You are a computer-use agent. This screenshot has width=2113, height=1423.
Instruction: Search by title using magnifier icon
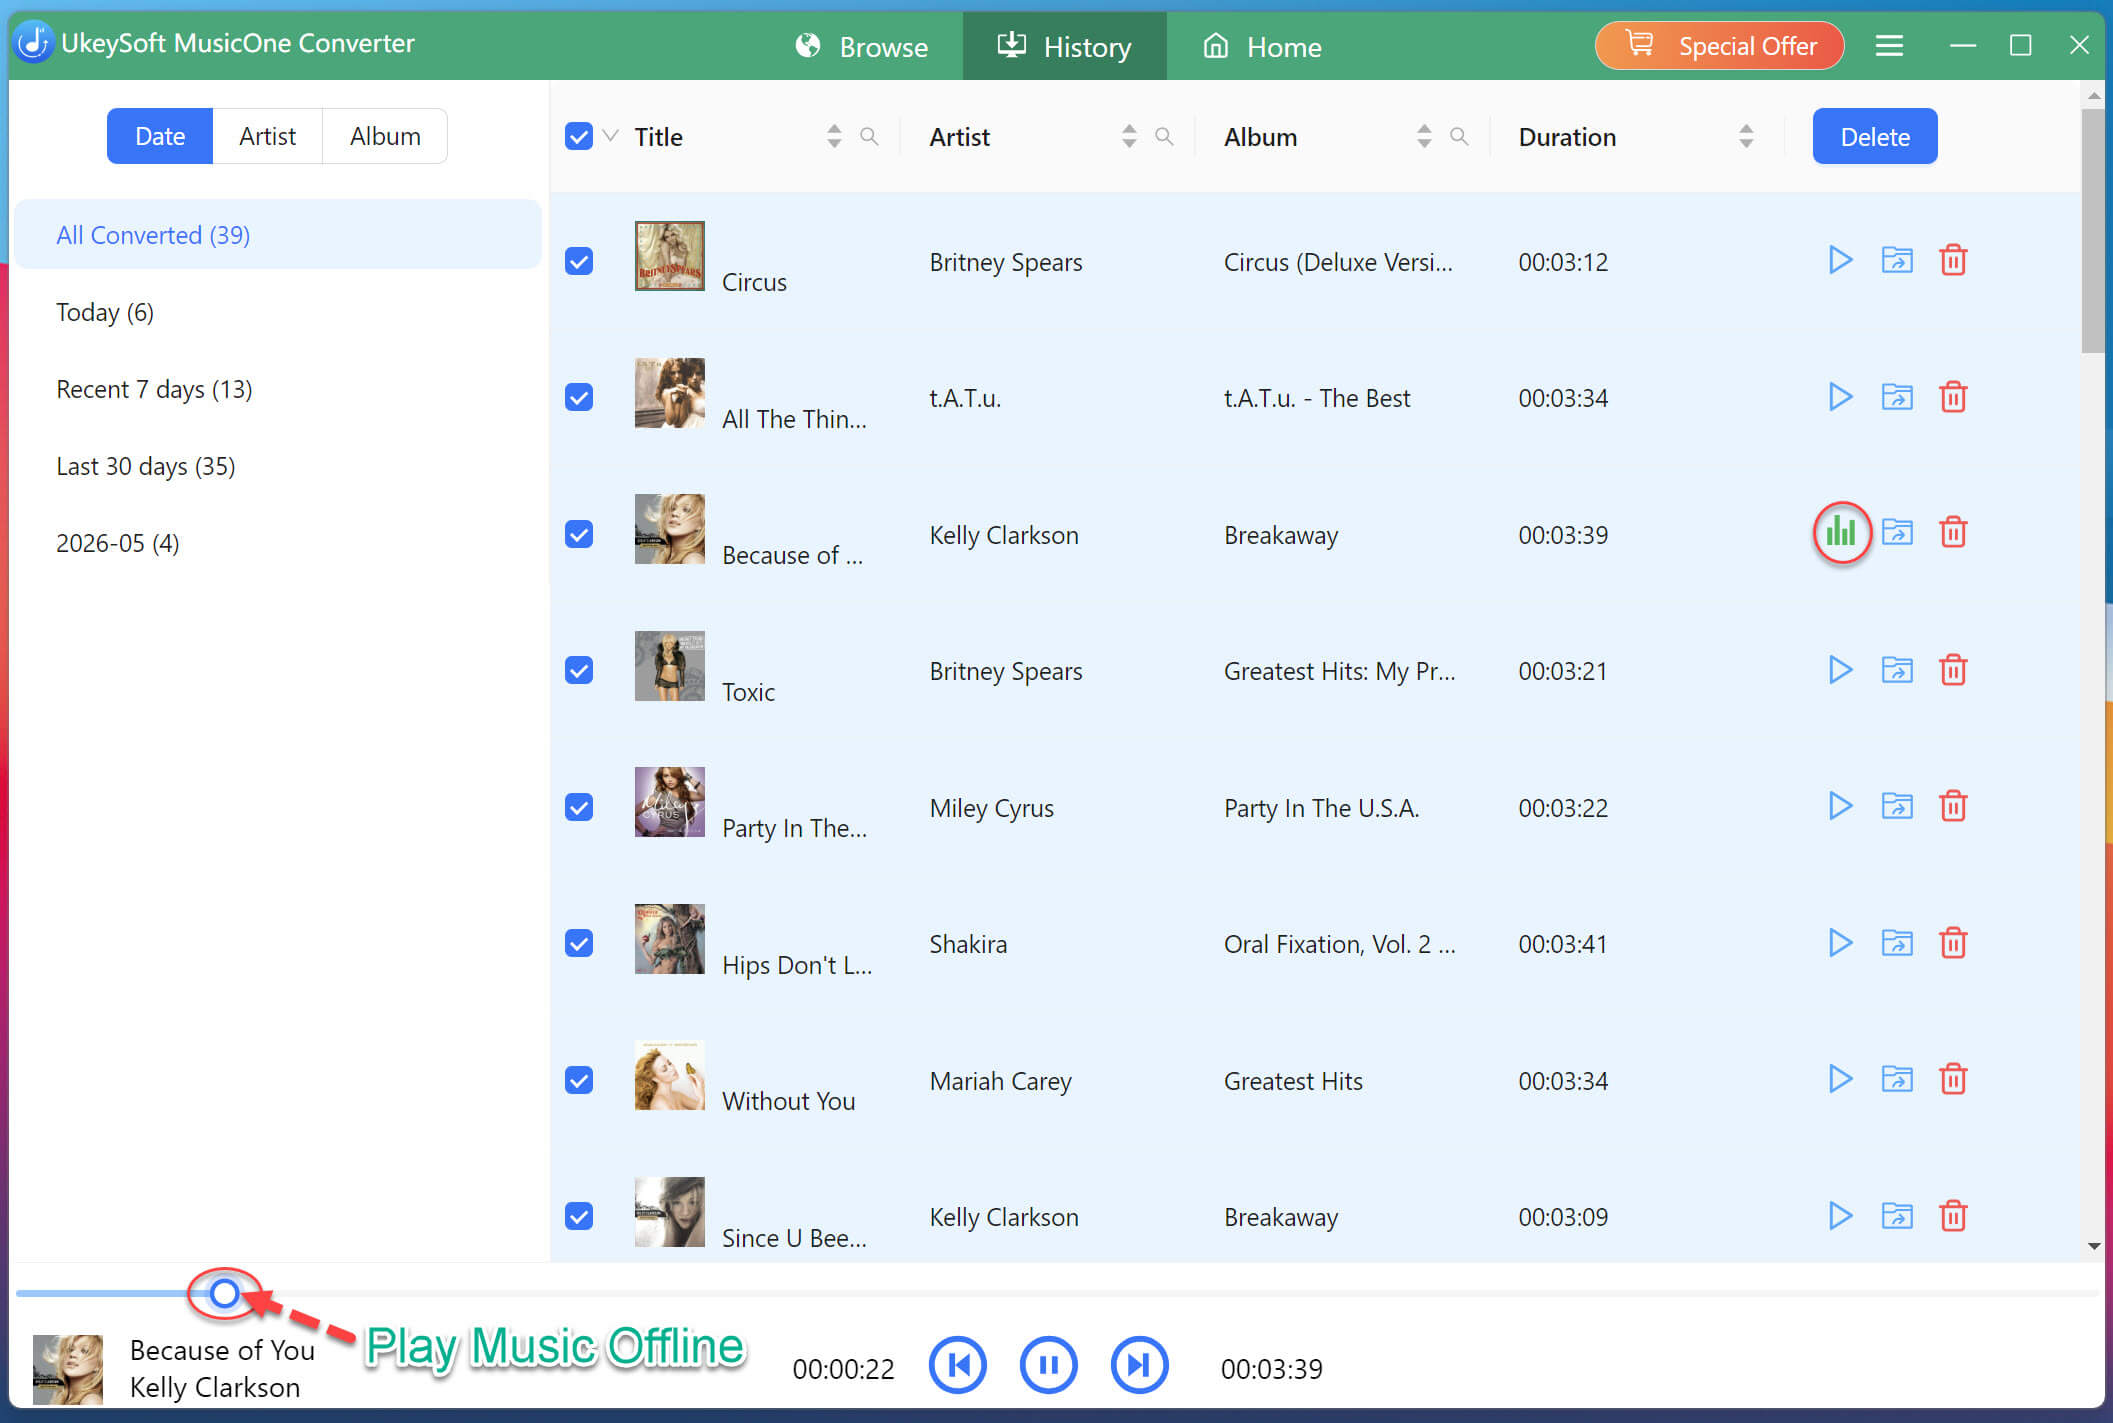coord(869,136)
